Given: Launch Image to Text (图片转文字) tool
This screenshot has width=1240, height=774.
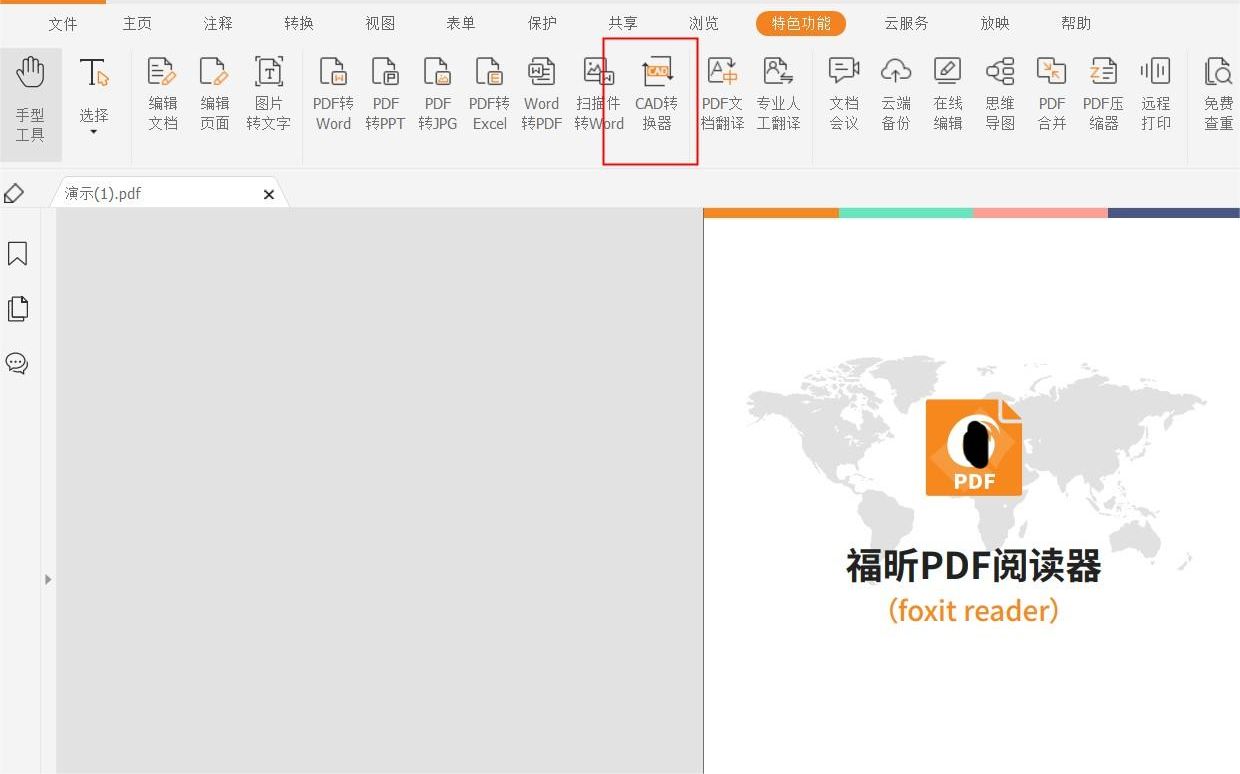Looking at the screenshot, I should [268, 95].
